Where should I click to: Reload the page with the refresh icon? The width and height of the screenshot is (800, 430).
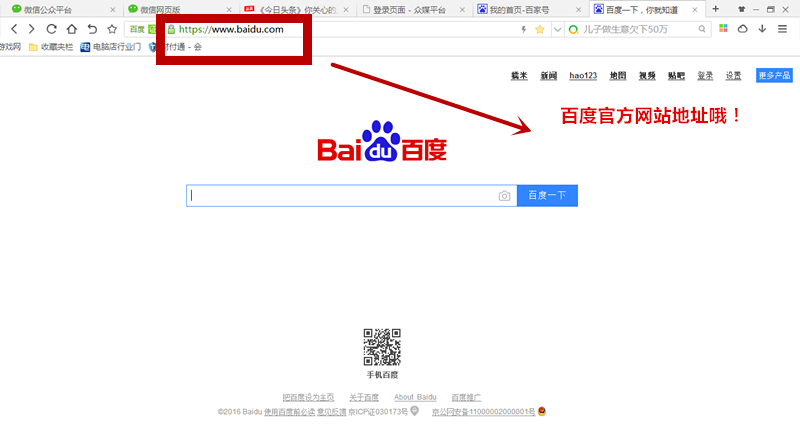click(x=51, y=29)
